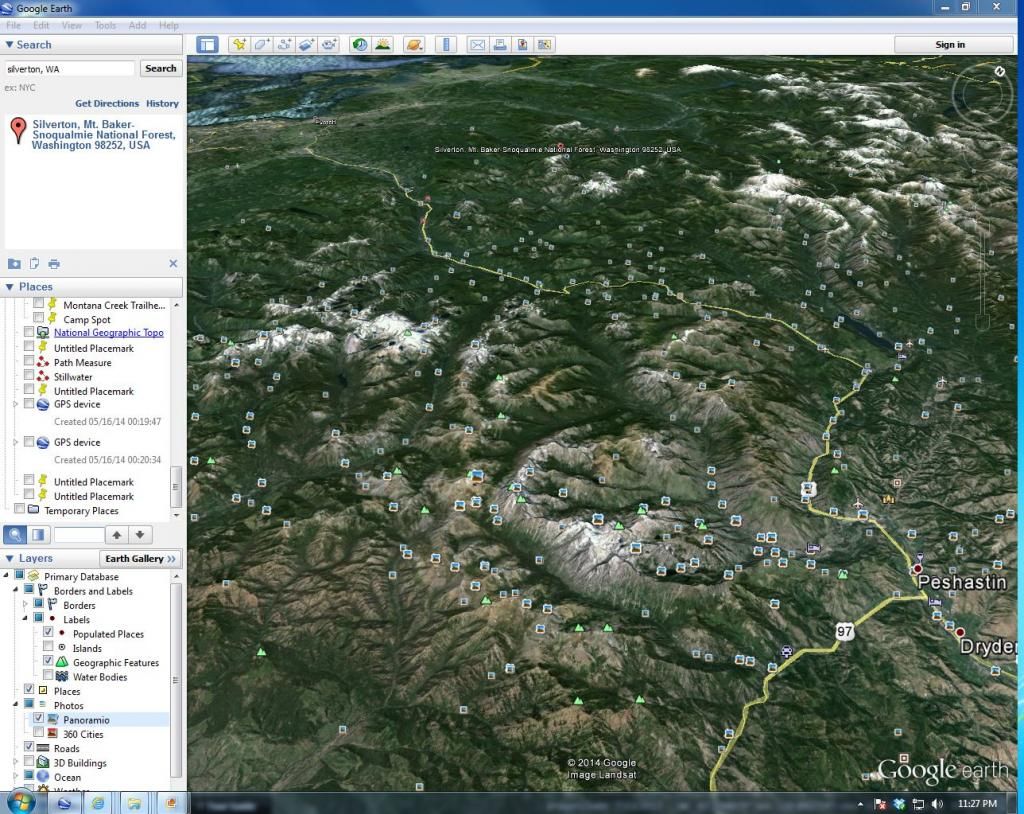
Task: Uncheck the Roads layer checkbox
Action: coord(29,747)
